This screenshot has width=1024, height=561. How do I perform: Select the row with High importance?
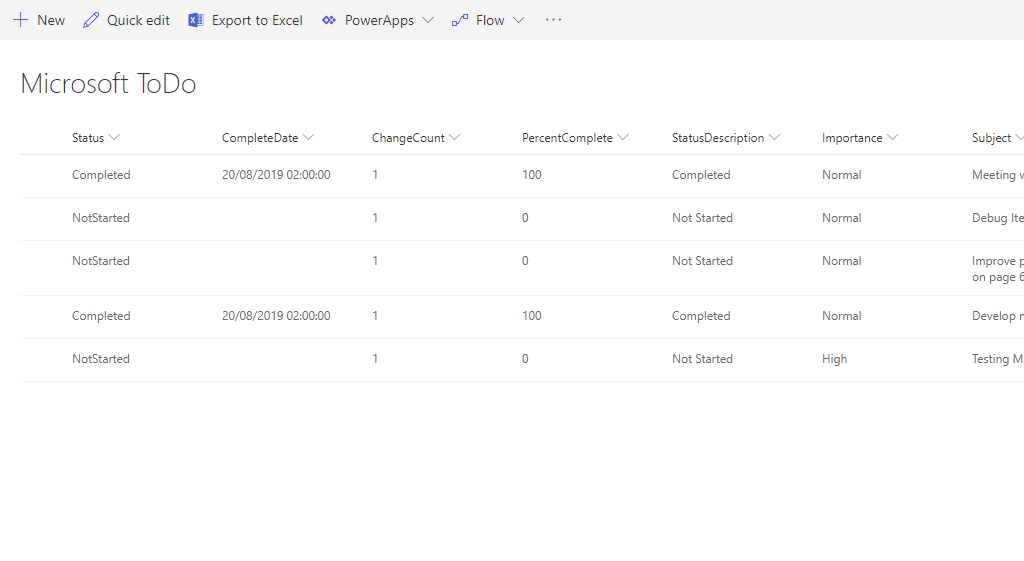click(40, 359)
